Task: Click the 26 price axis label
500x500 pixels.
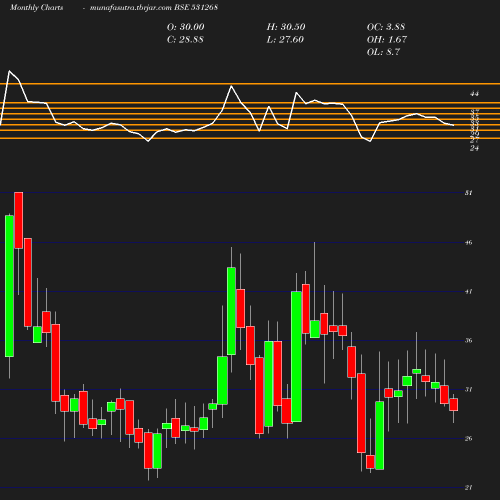Action: coord(469,438)
